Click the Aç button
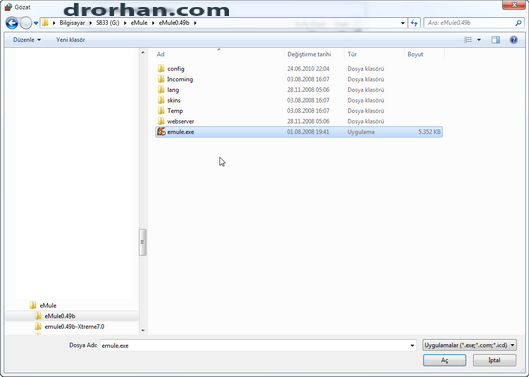Screen dimensions: 529x377 (x=444, y=360)
